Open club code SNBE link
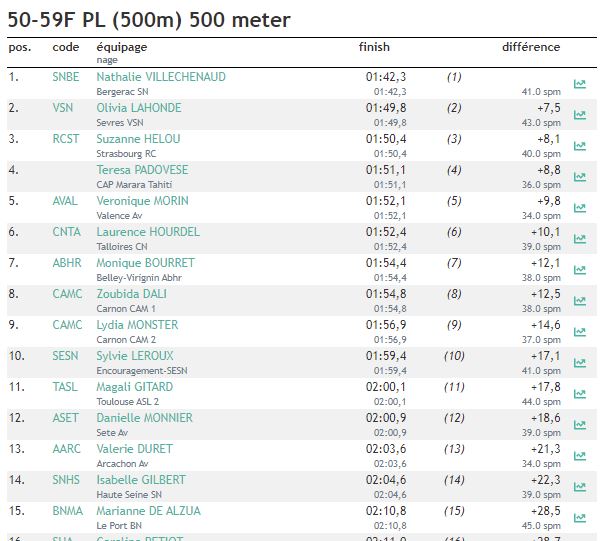The height and width of the screenshot is (541, 606). pos(66,77)
